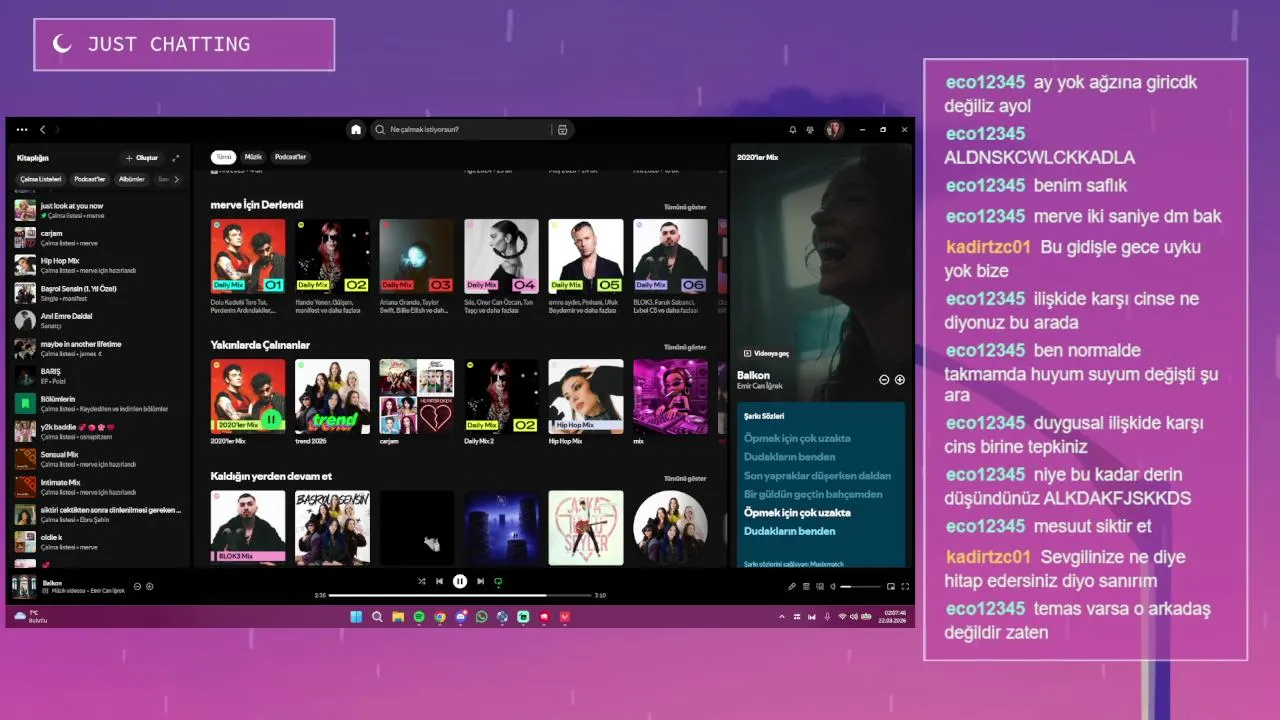Viewport: 1280px width, 720px height.
Task: Open the "just look at you now" playlist
Action: point(100,210)
